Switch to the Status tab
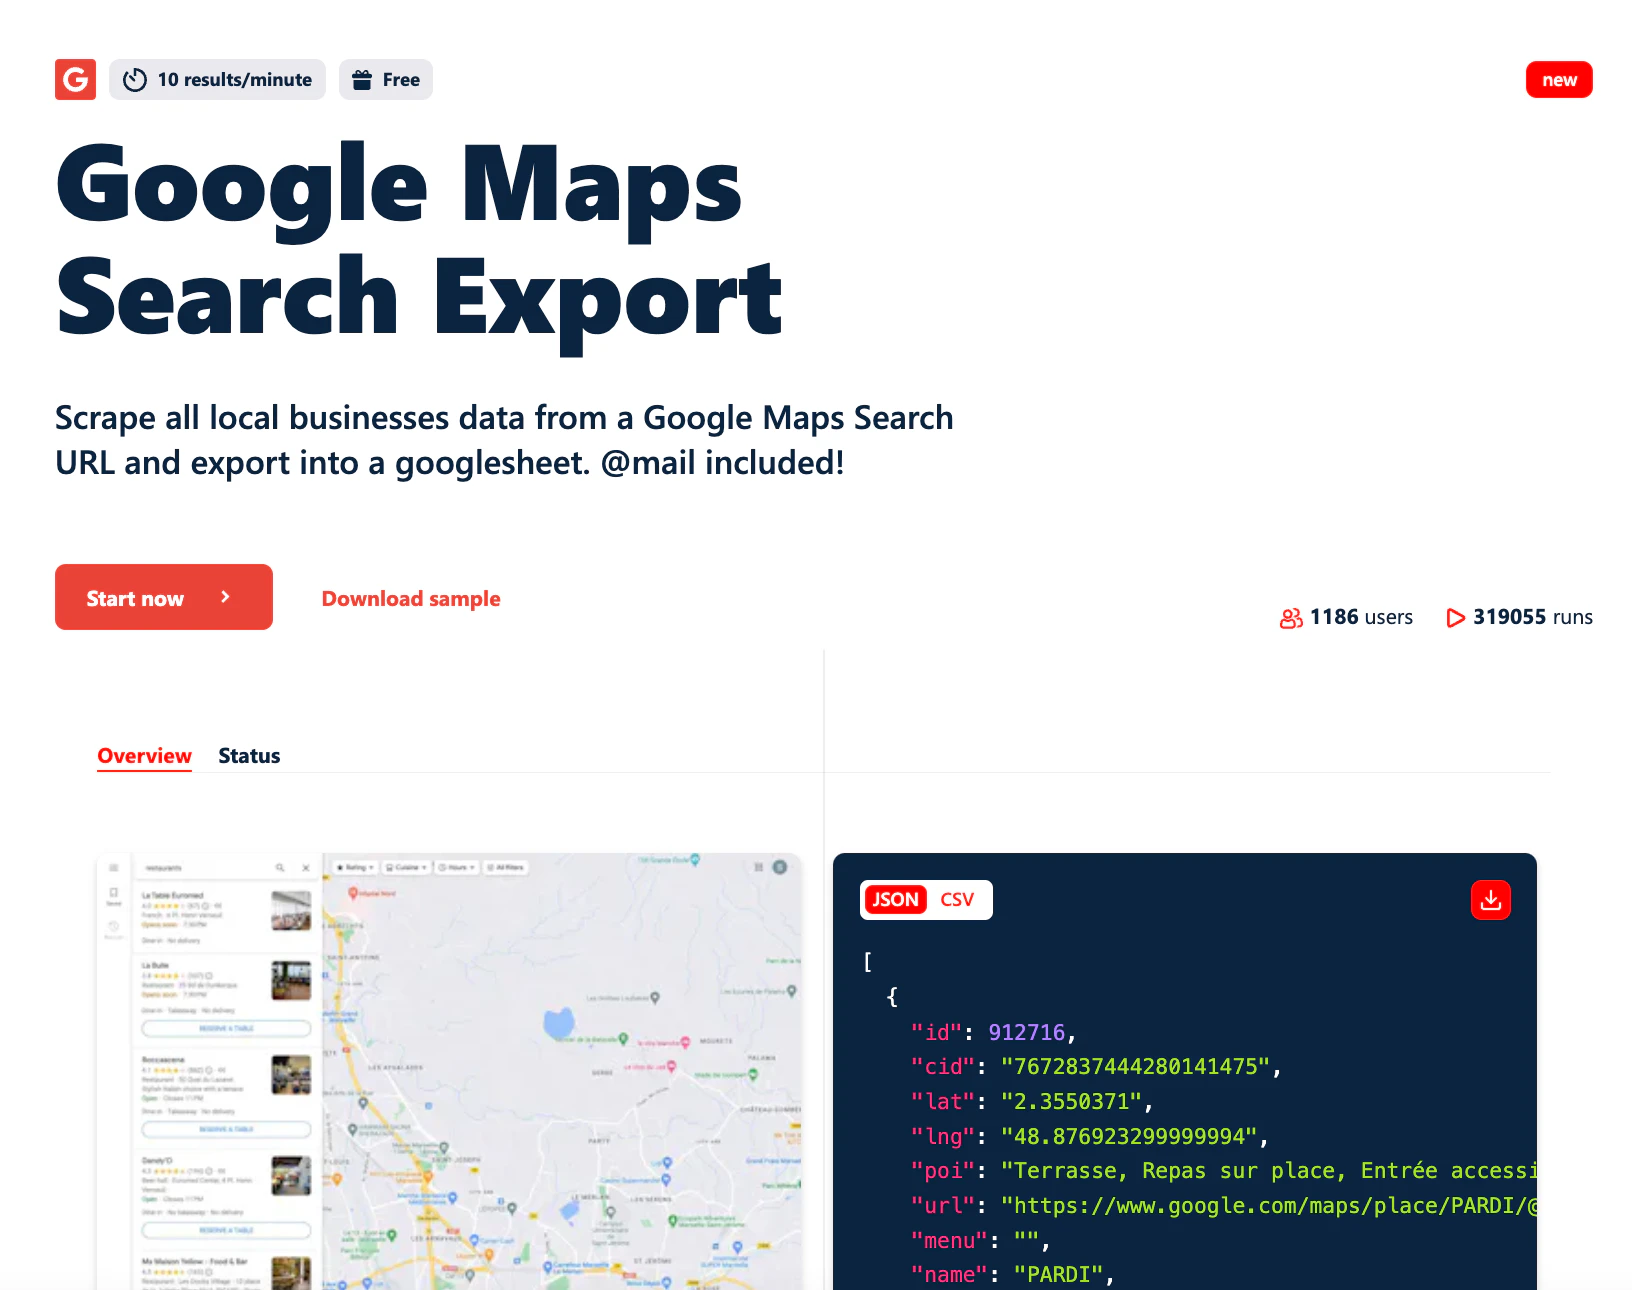Image resolution: width=1632 pixels, height=1290 pixels. (249, 756)
